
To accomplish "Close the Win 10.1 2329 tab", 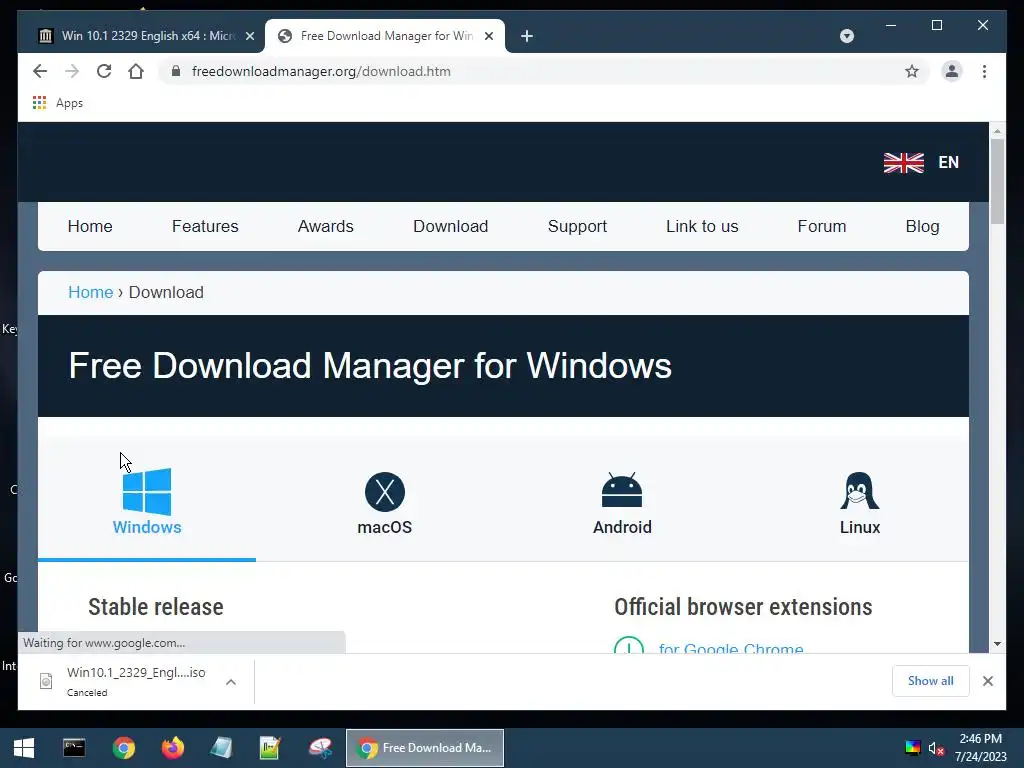I will 249,36.
